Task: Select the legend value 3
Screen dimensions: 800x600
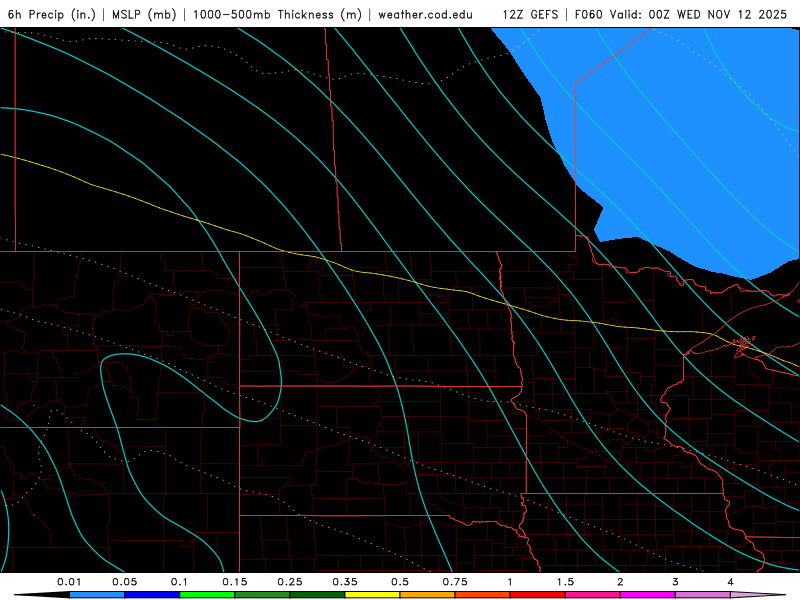Action: pos(675,582)
